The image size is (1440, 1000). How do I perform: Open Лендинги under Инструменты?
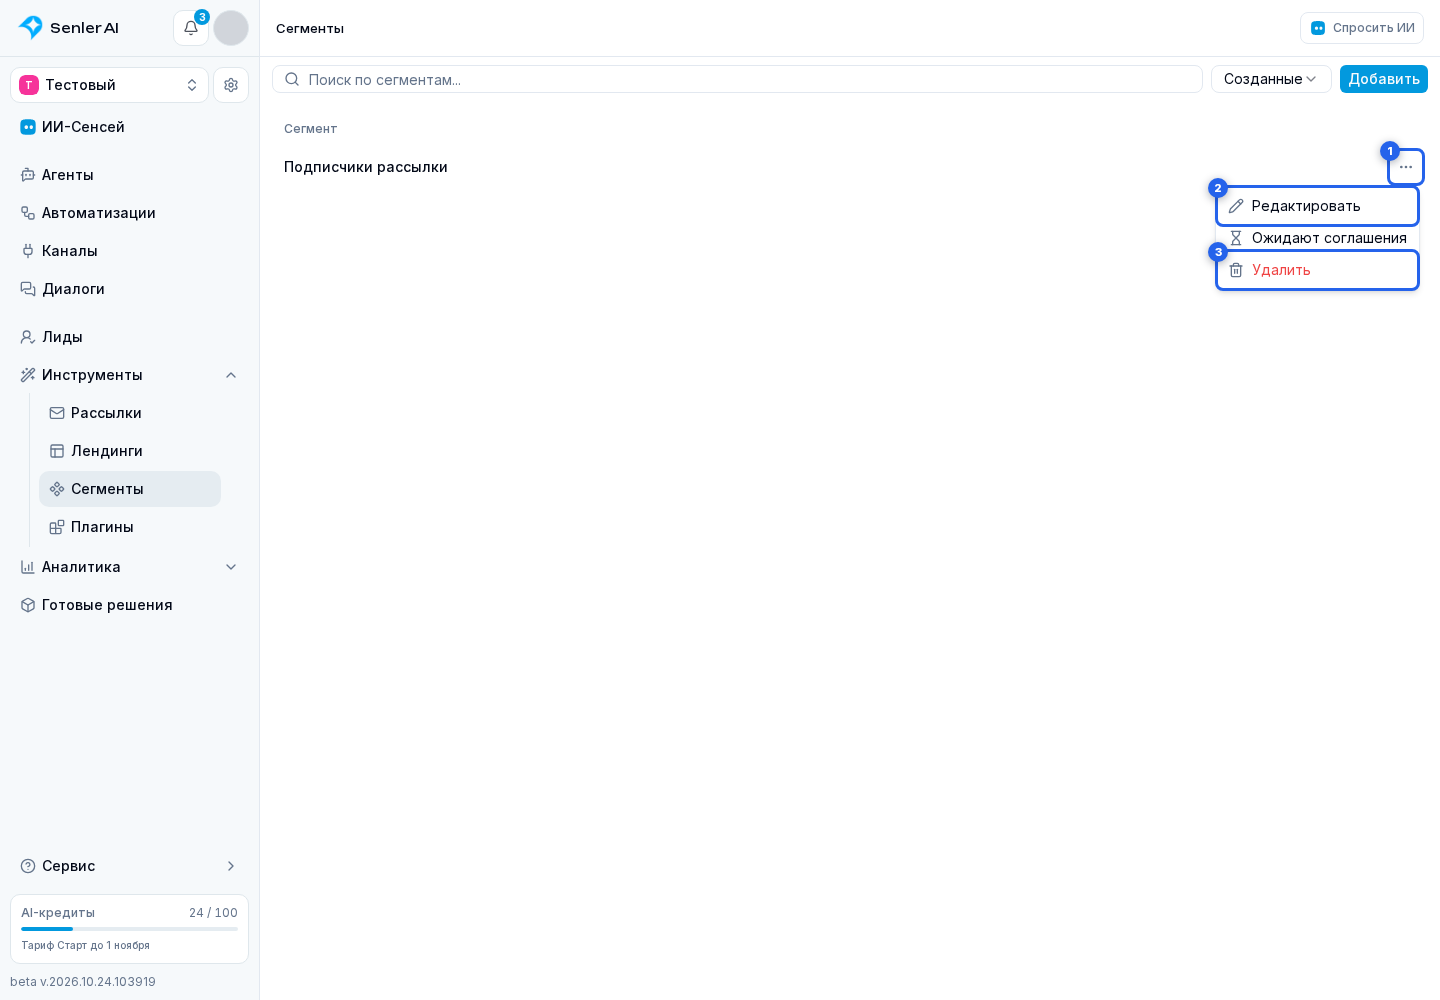(x=130, y=451)
